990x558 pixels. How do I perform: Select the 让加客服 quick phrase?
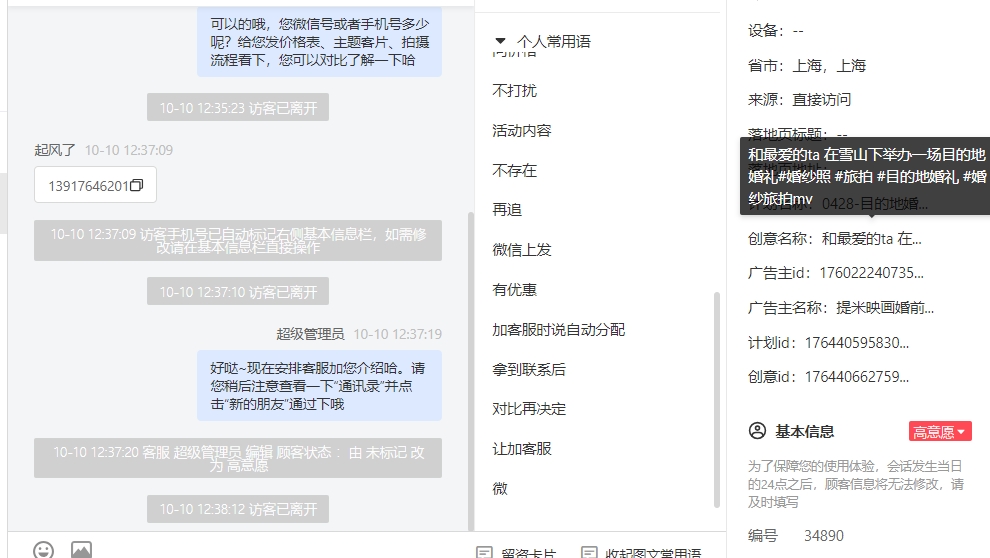tap(522, 449)
